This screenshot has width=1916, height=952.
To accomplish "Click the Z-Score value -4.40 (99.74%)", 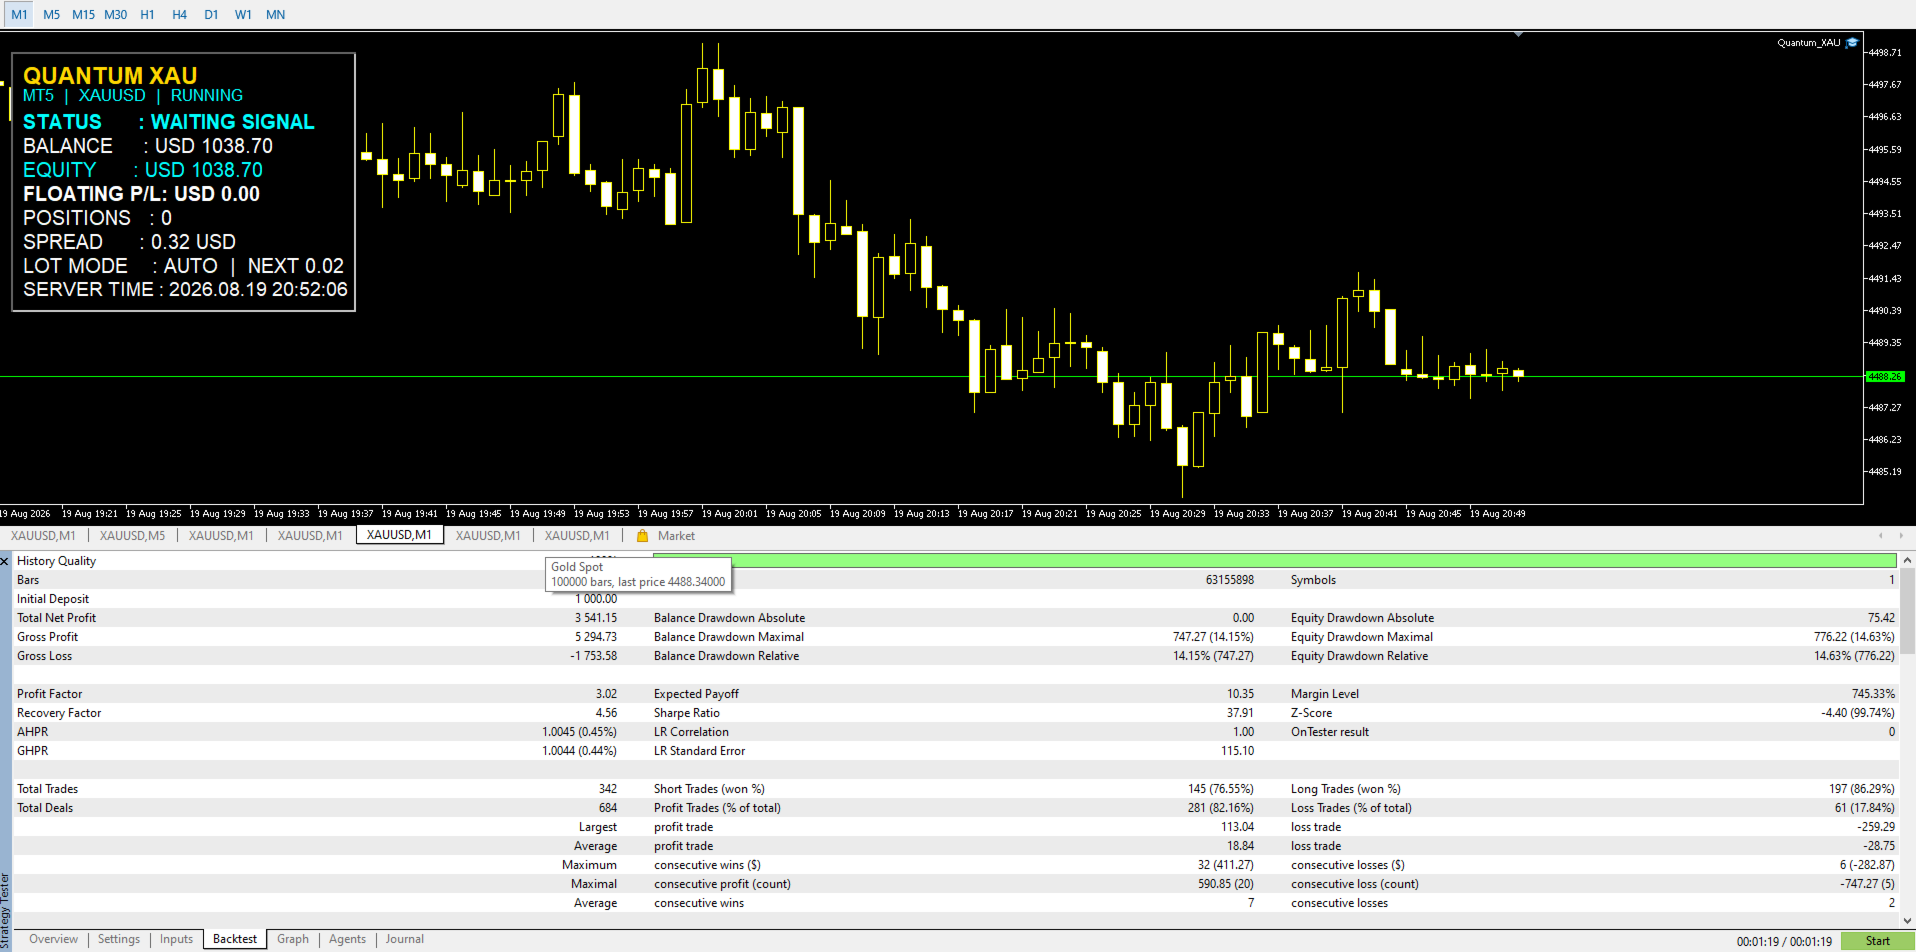I will tap(1858, 713).
